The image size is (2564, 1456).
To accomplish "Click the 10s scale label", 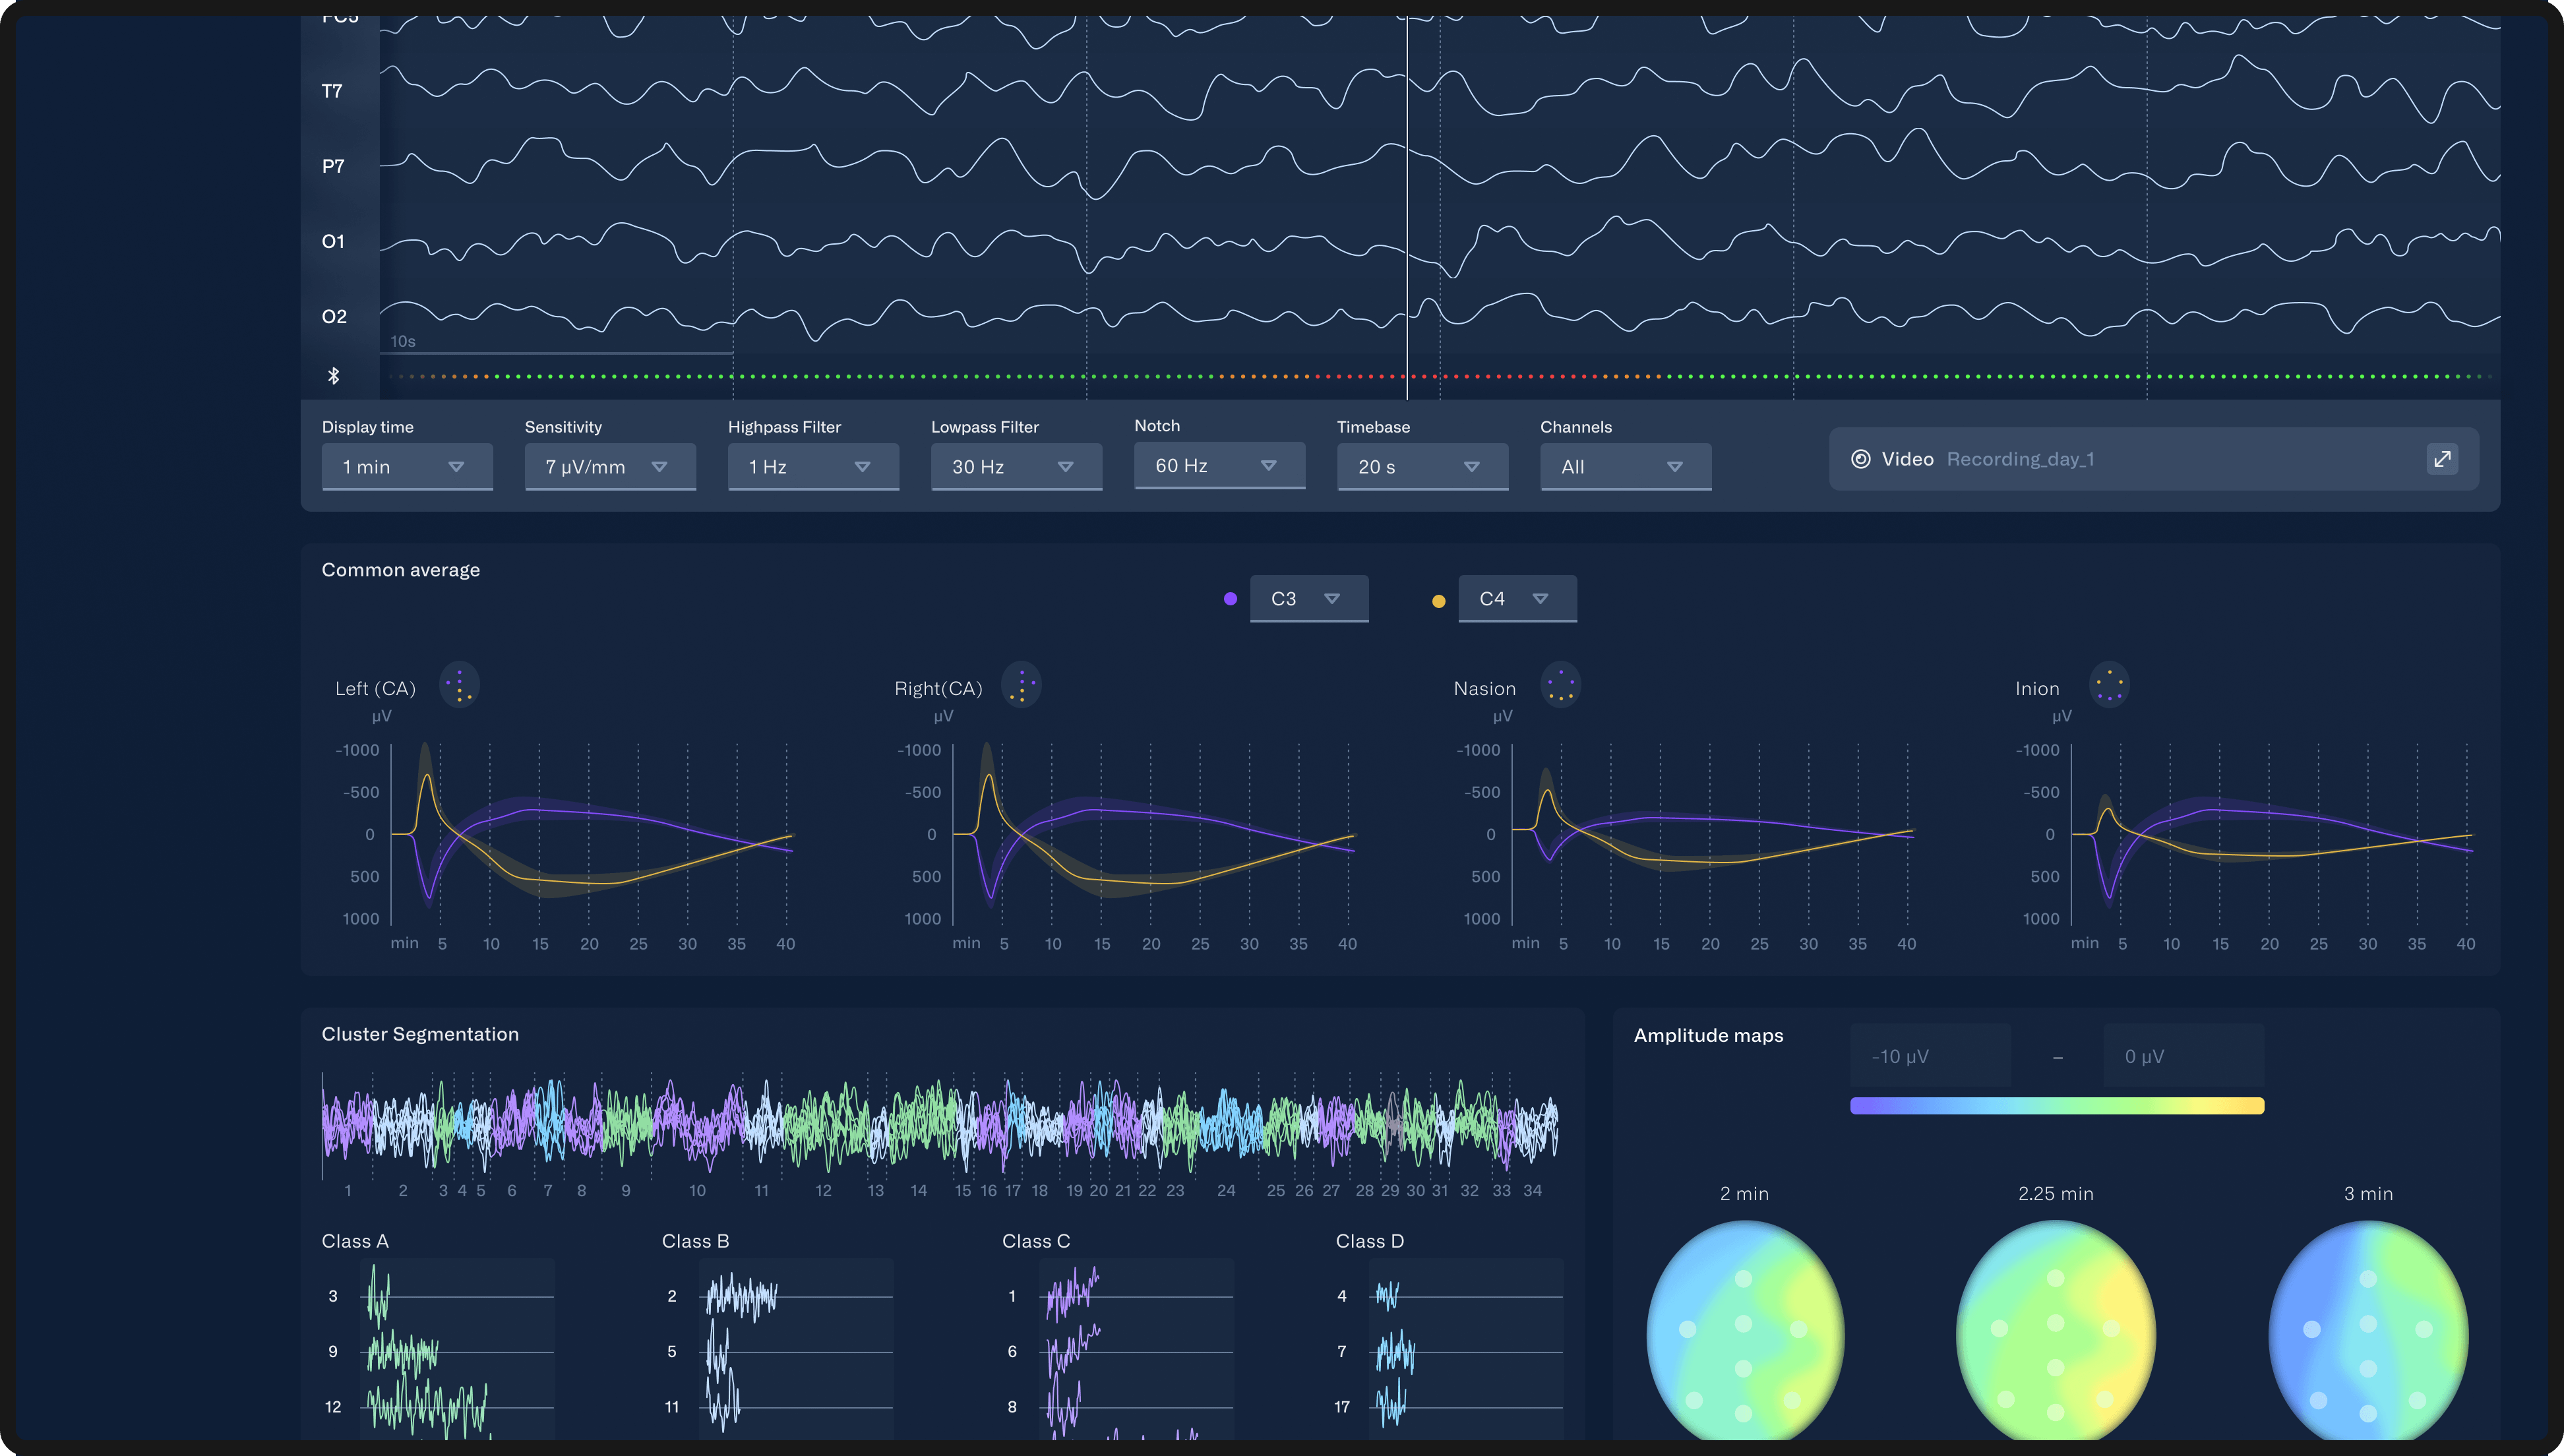I will (403, 341).
